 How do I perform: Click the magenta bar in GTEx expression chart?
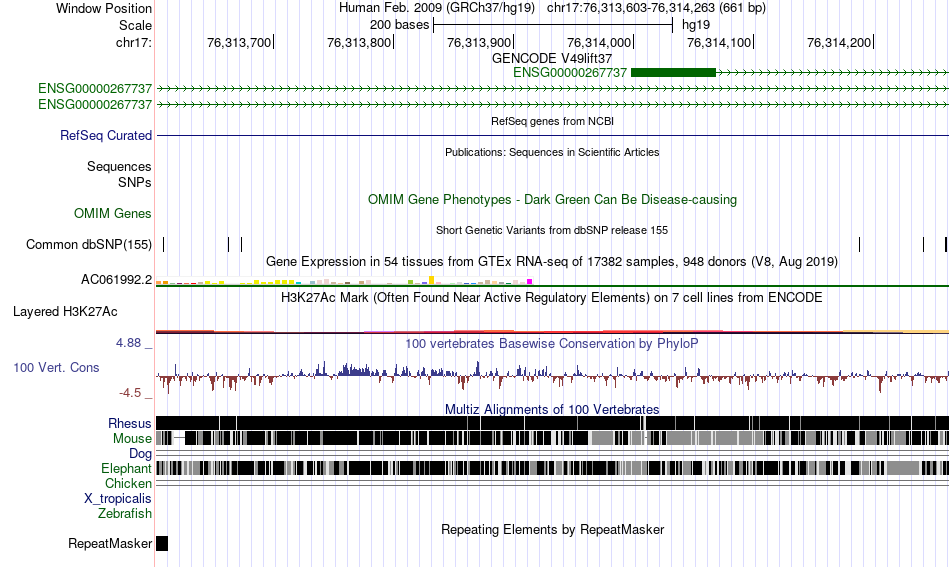(x=530, y=282)
